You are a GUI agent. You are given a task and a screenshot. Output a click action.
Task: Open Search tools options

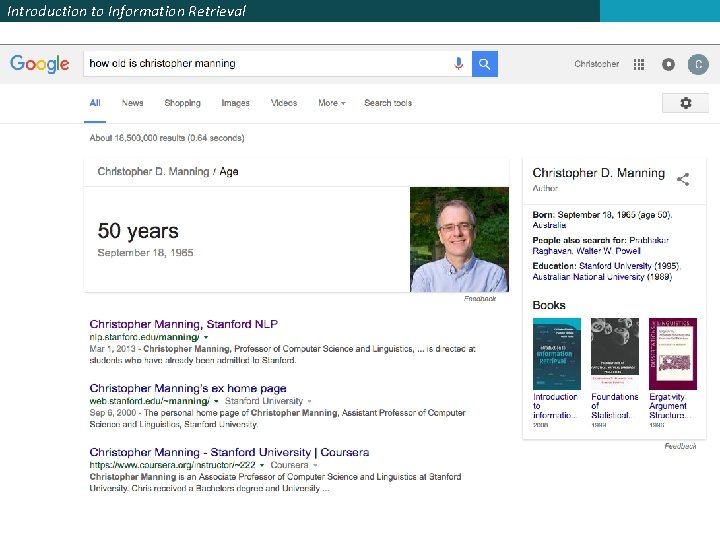(x=388, y=103)
